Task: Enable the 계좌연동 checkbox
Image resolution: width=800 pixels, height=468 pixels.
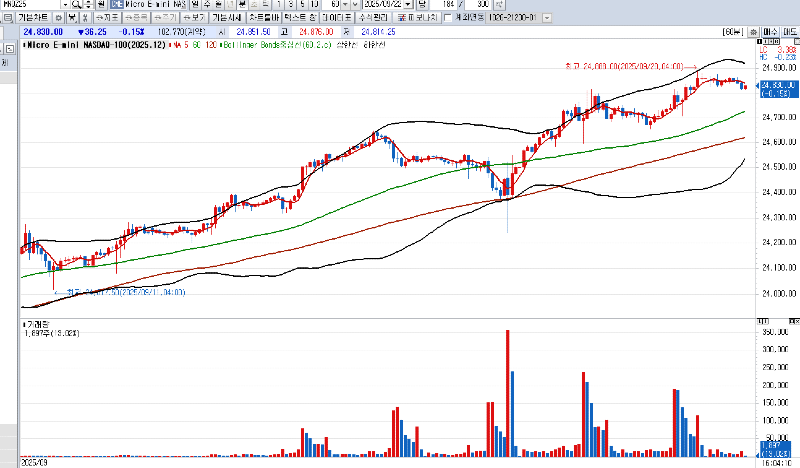Action: (446, 18)
